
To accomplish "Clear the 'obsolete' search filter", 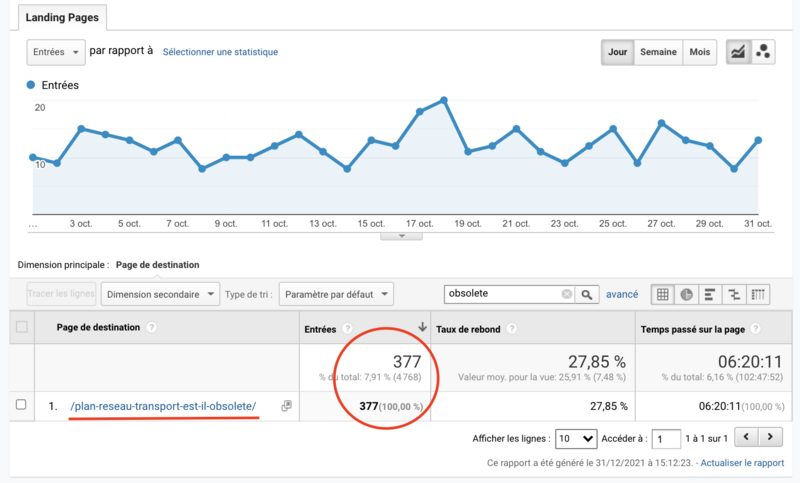I will 566,294.
